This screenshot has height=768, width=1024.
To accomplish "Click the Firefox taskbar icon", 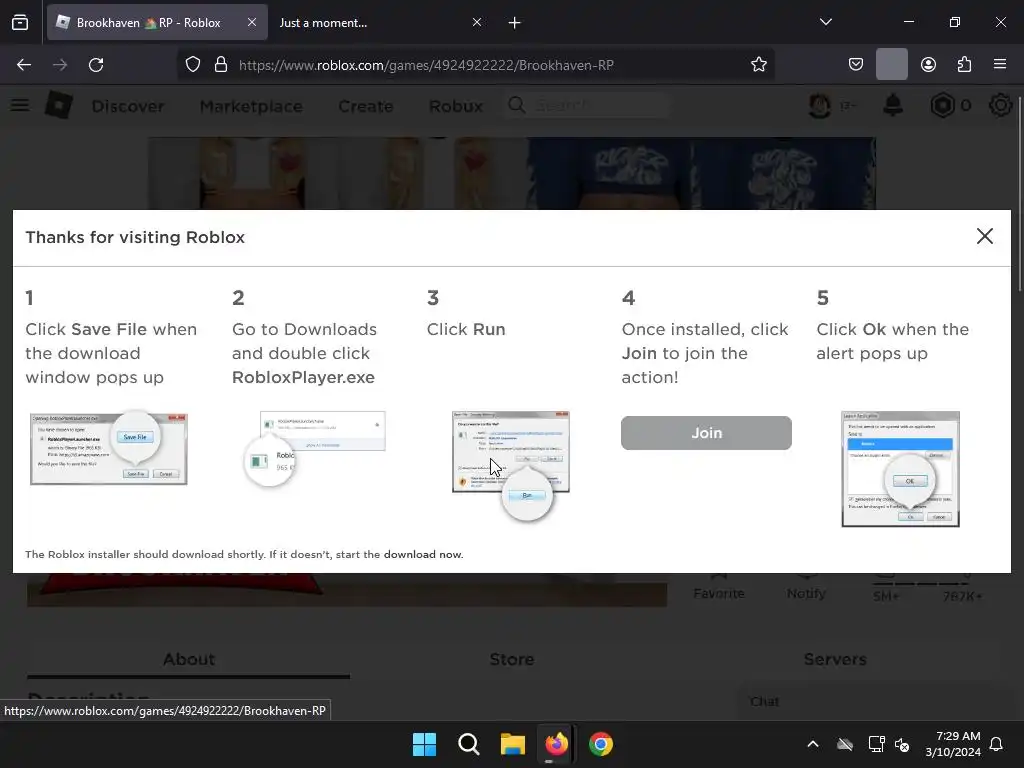I will pos(556,744).
